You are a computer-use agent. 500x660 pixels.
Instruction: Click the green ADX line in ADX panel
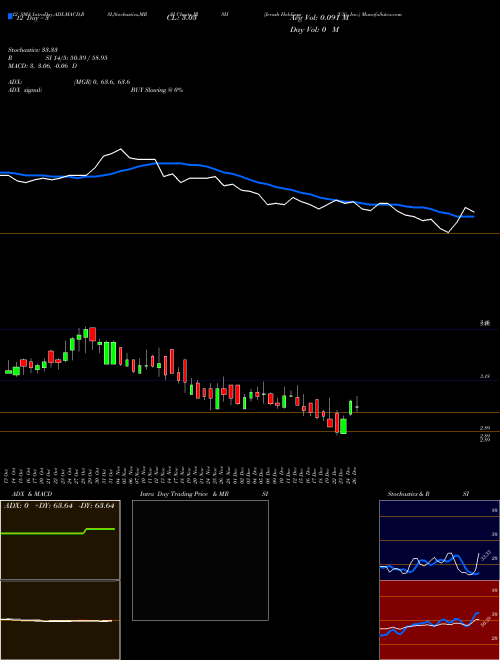pos(58,531)
